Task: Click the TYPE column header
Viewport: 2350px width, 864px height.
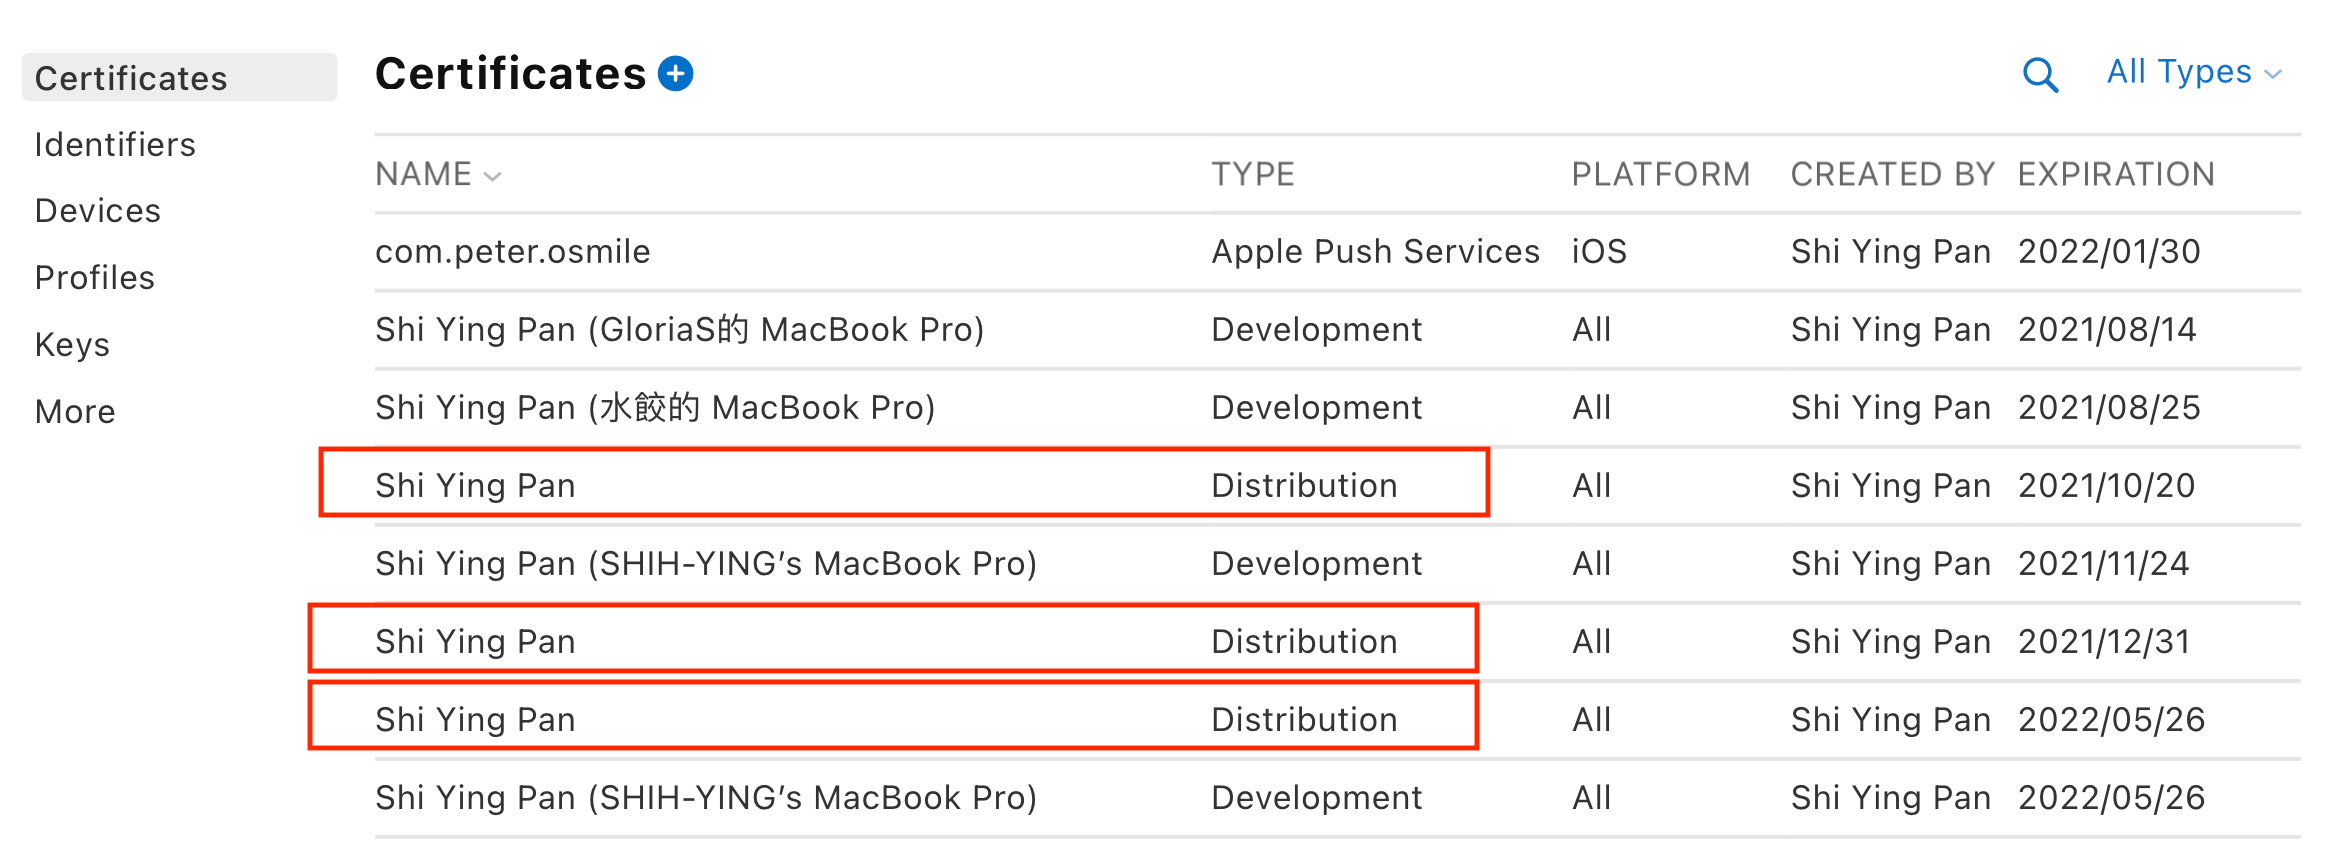Action: click(1253, 175)
